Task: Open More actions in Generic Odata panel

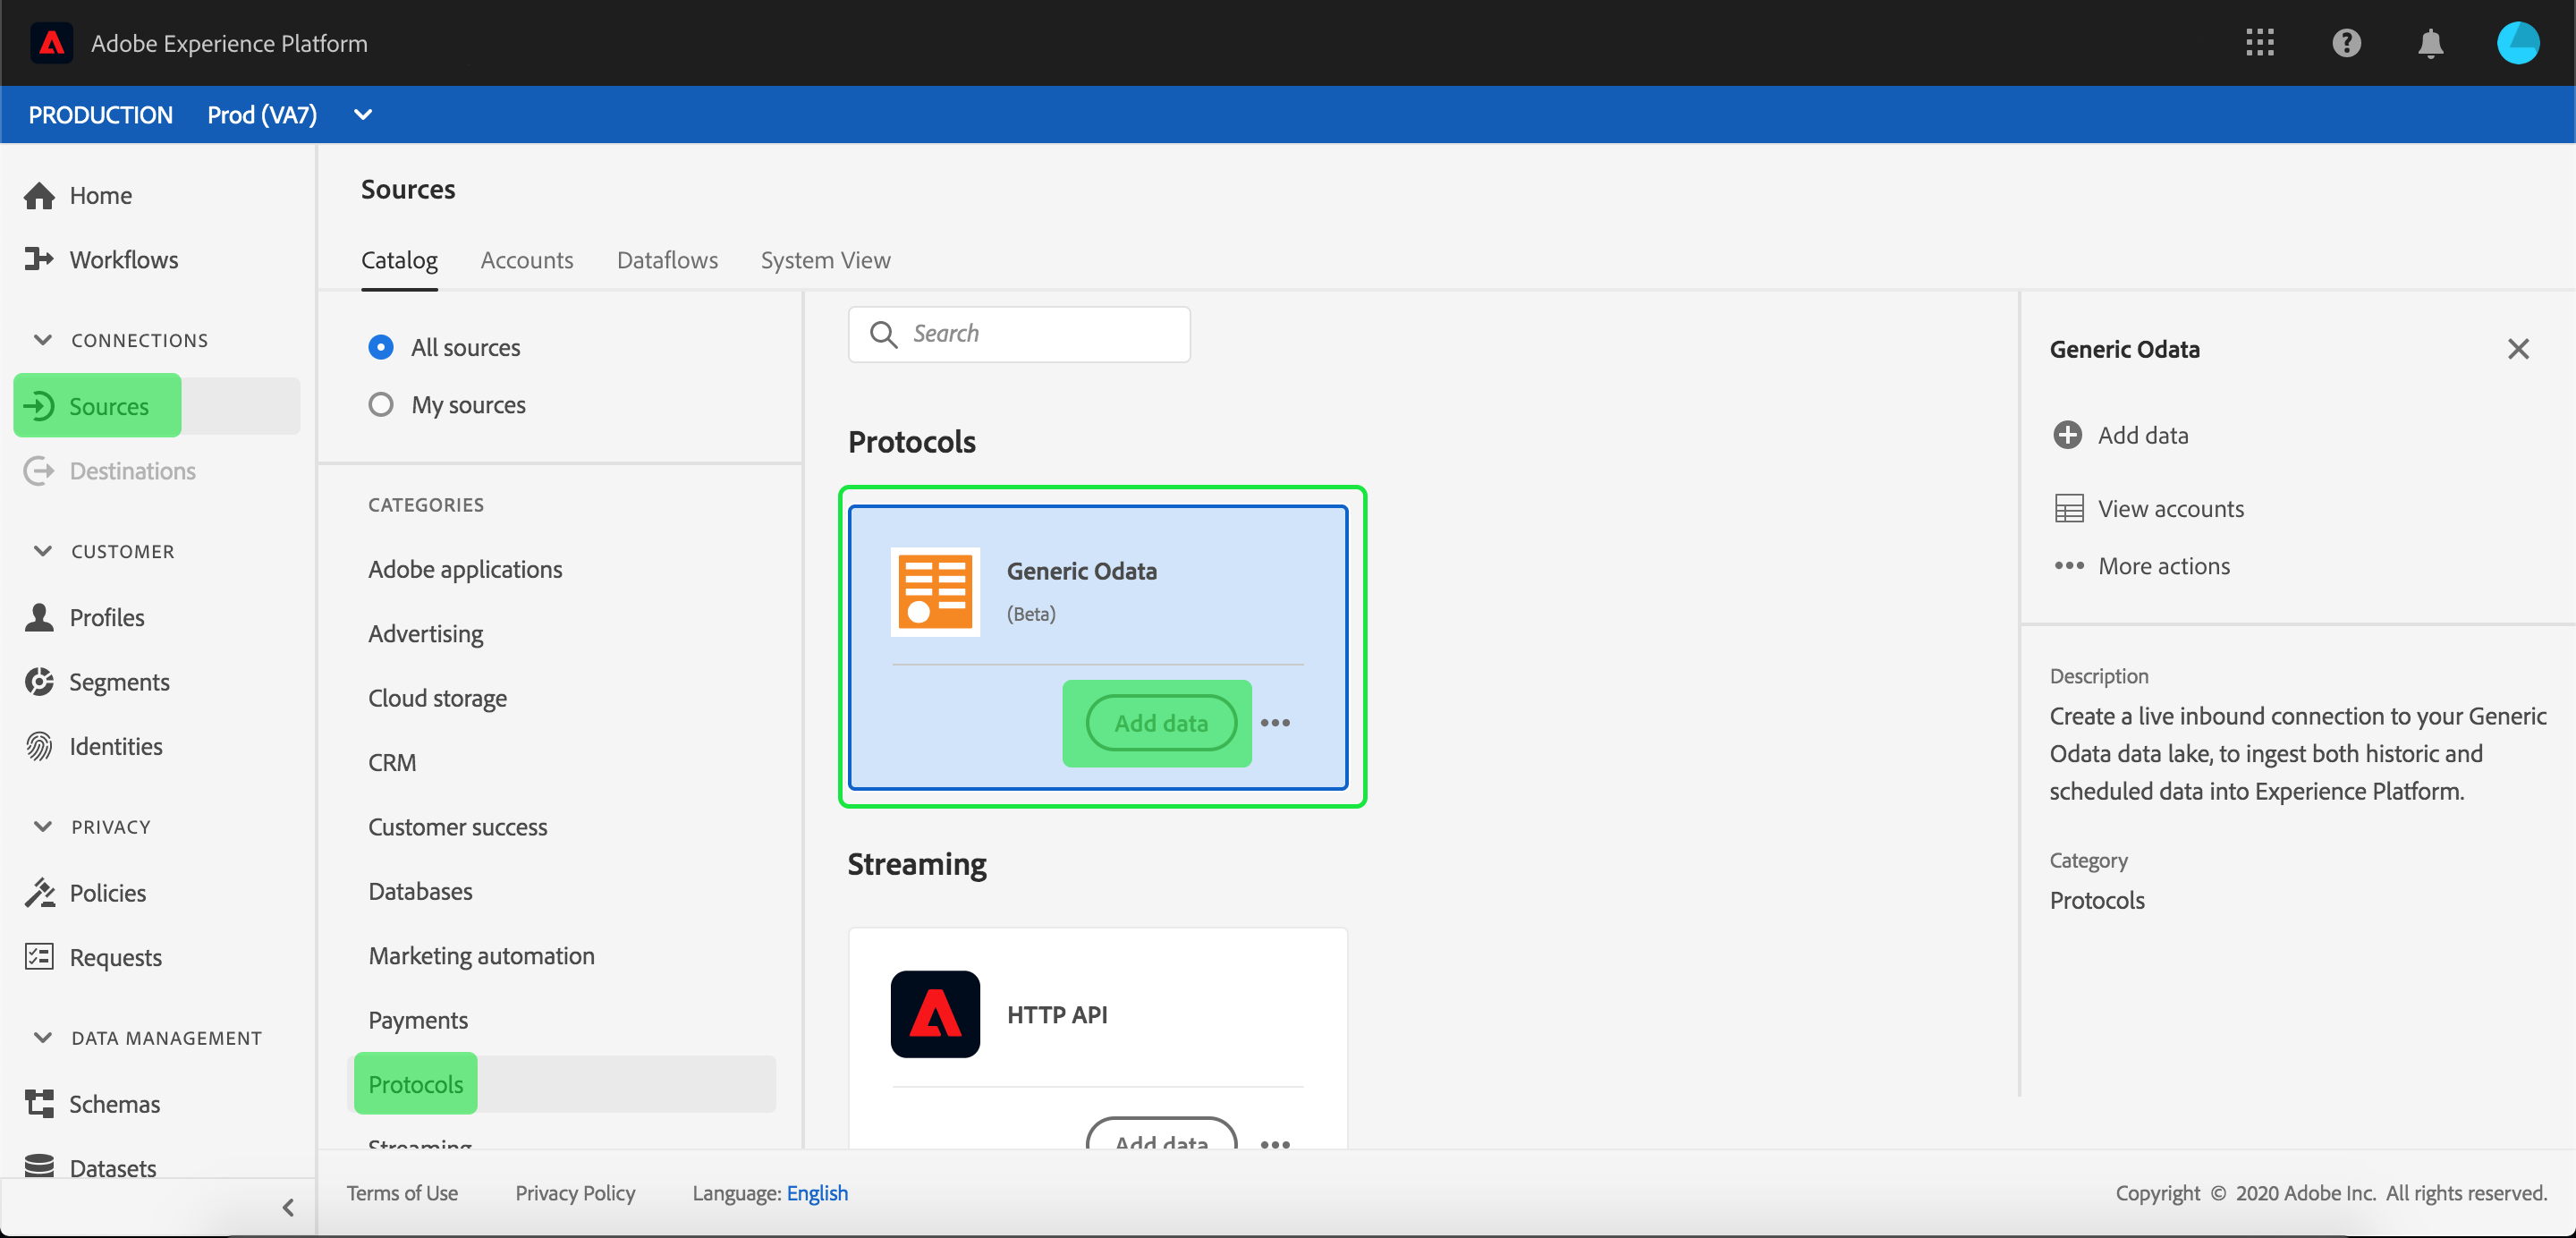Action: 2163,566
